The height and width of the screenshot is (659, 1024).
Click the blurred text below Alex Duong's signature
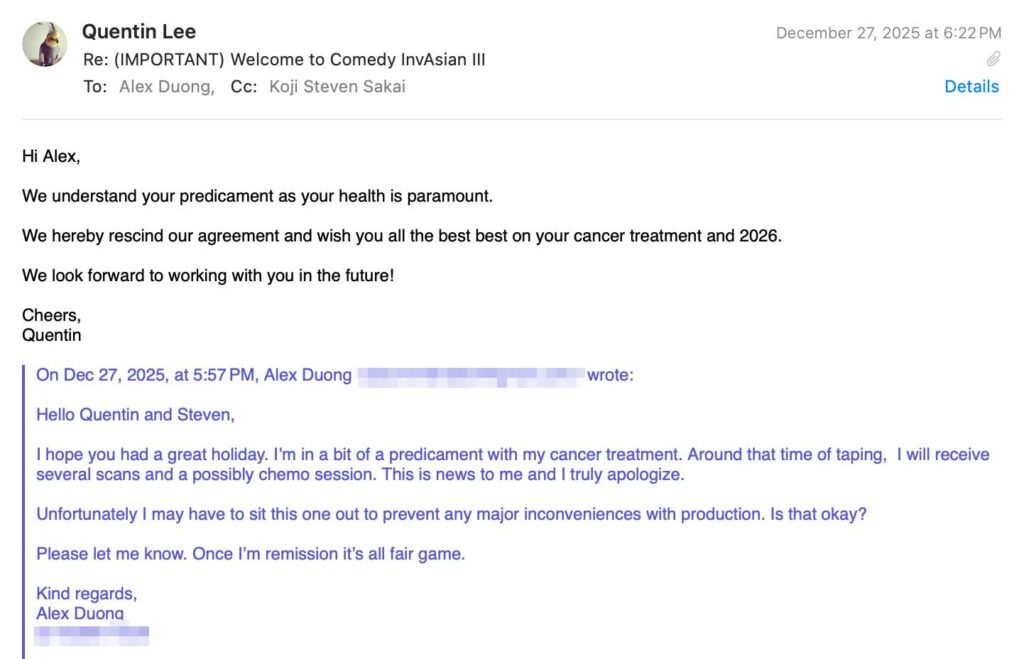click(92, 633)
